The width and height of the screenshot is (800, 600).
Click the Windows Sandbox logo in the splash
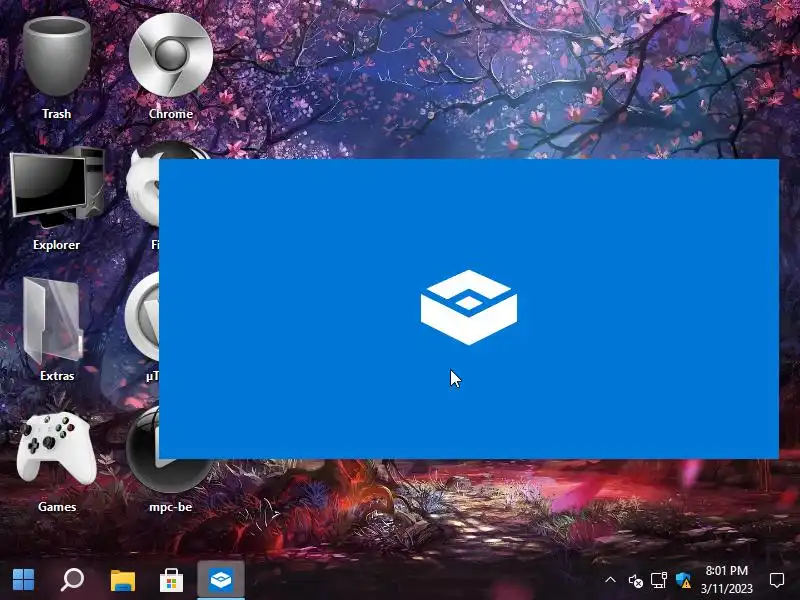pyautogui.click(x=469, y=307)
